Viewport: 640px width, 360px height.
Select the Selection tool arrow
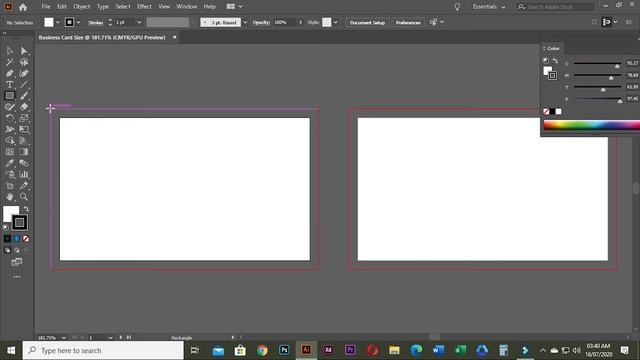[10, 51]
